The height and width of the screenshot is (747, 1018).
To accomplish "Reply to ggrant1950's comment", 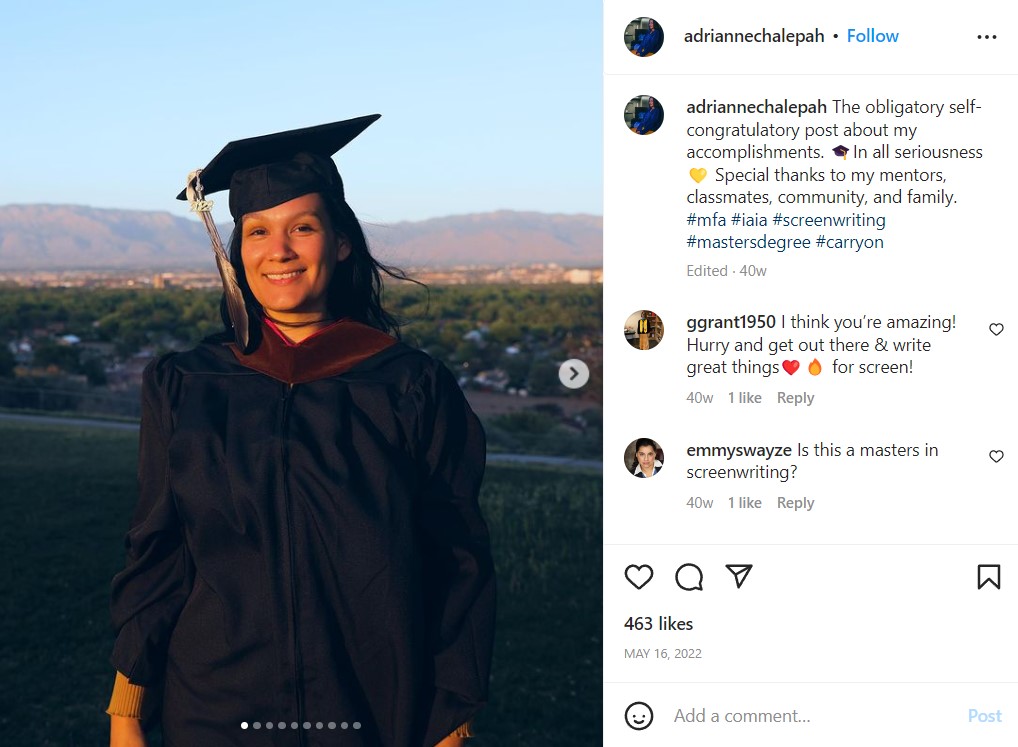I will click(795, 397).
